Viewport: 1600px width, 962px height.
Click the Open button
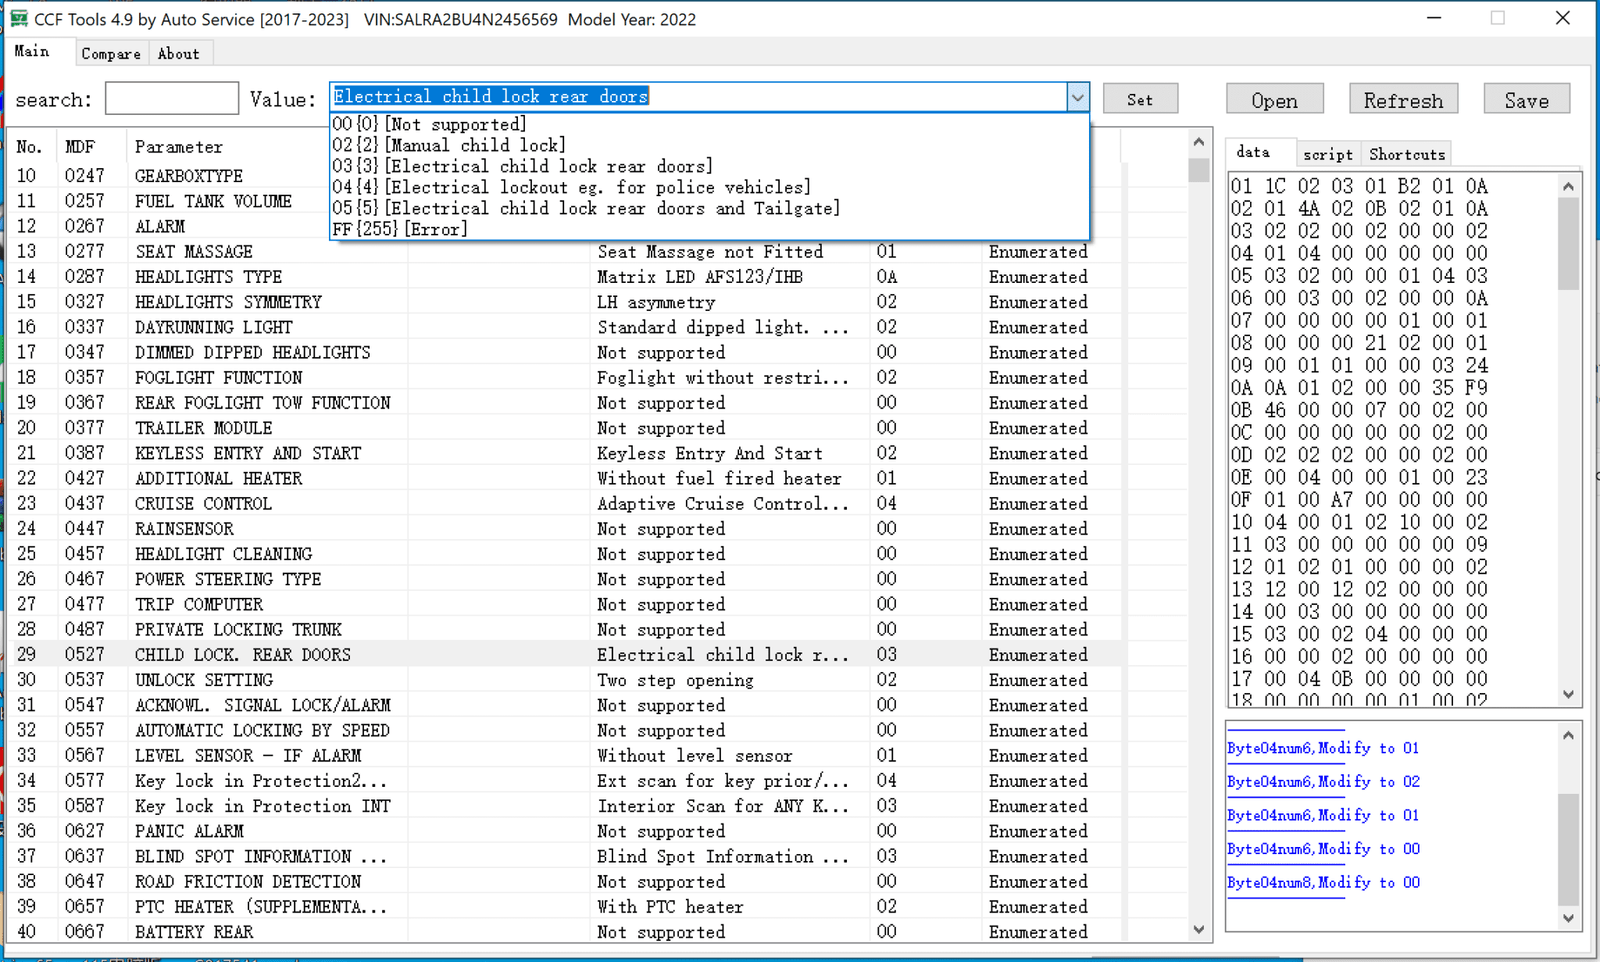(1274, 99)
